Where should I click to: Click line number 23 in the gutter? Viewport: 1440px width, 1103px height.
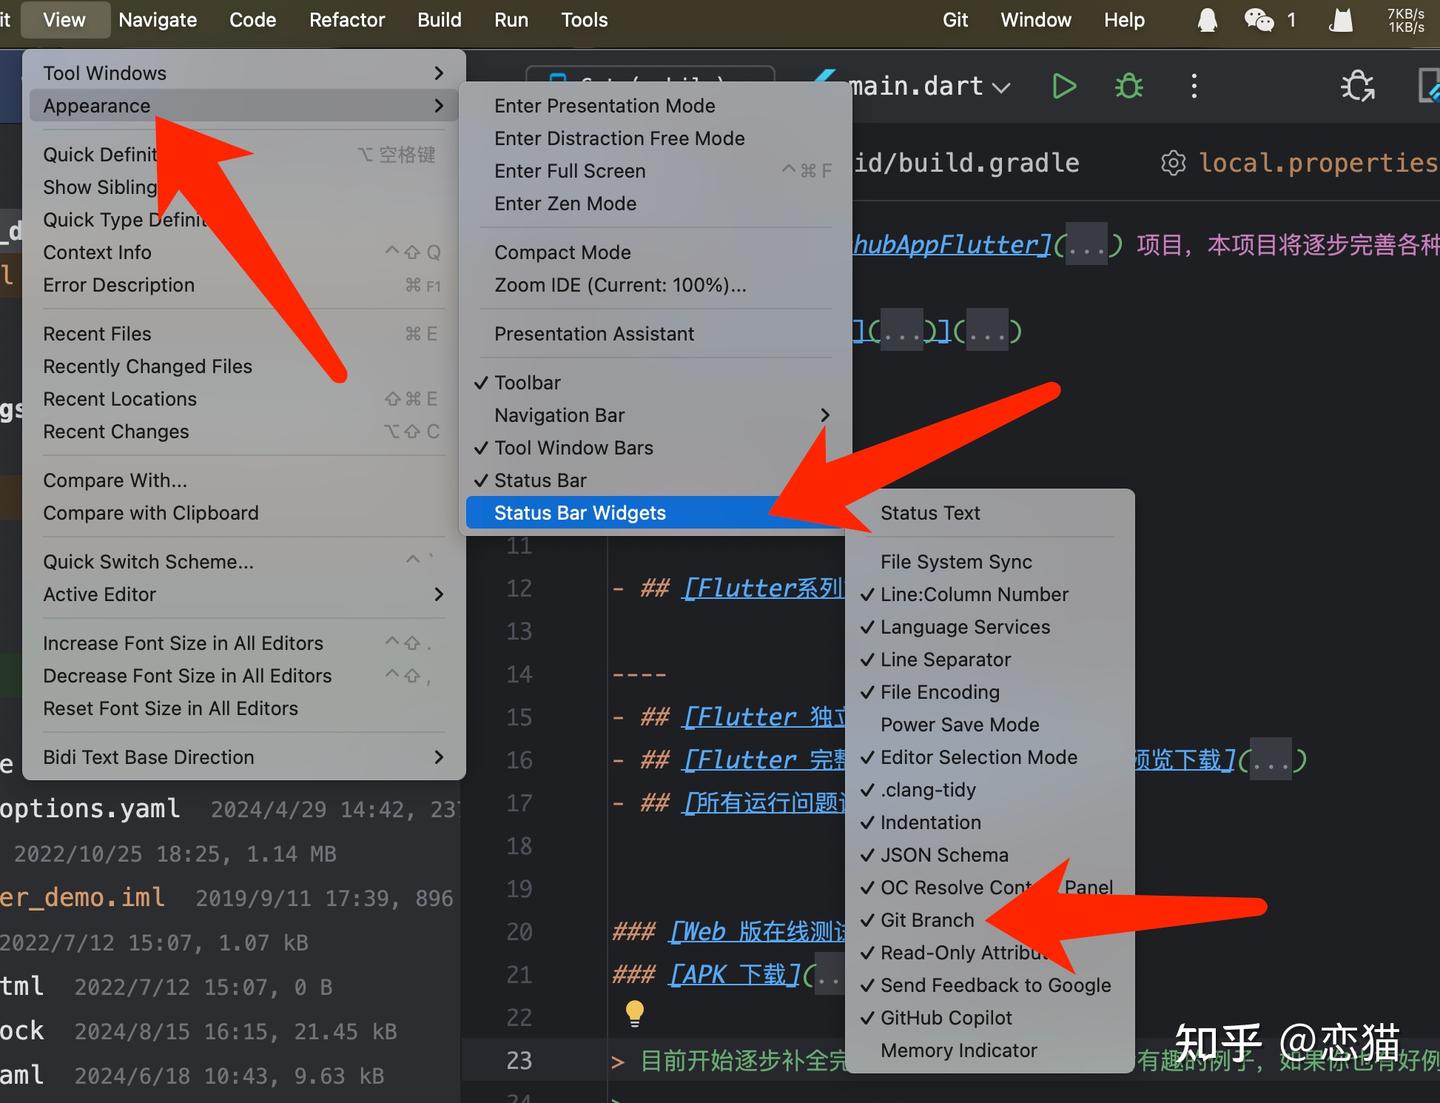pyautogui.click(x=519, y=1060)
